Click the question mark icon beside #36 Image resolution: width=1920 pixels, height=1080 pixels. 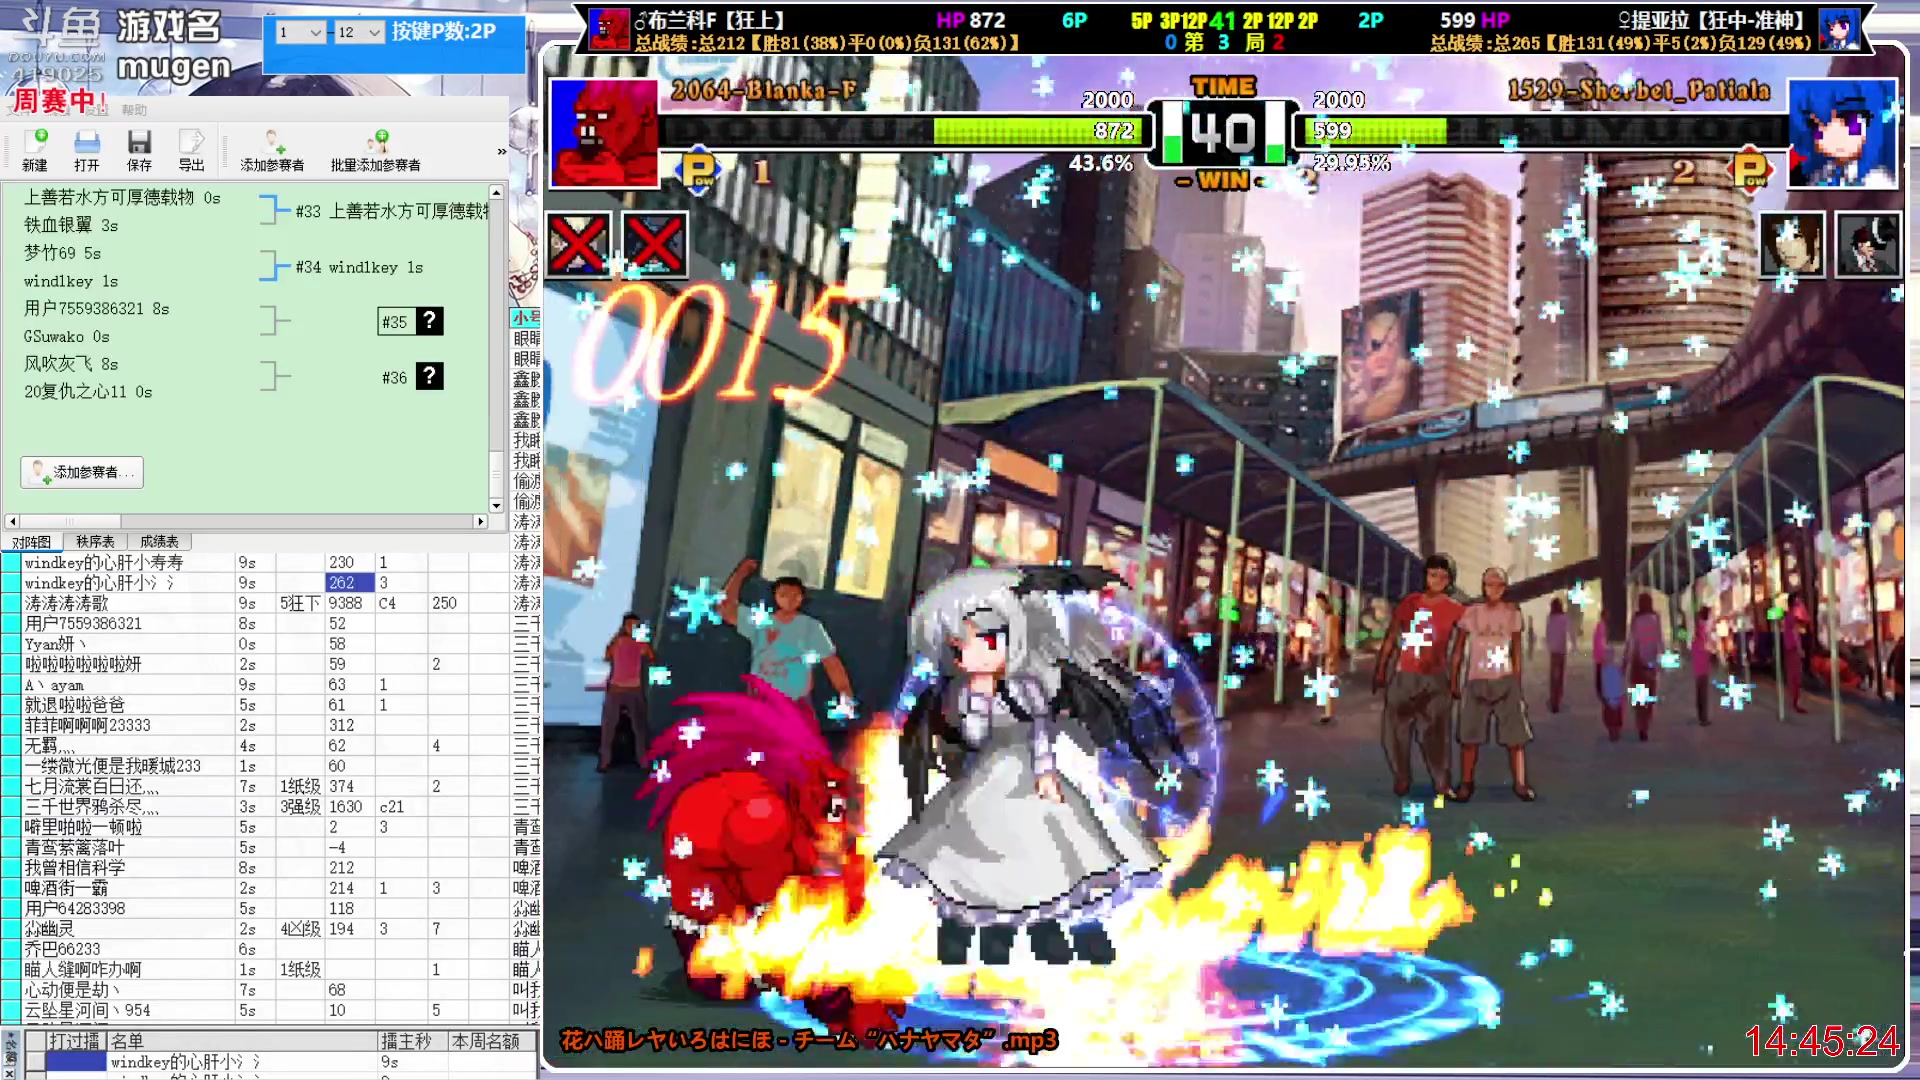pos(429,376)
